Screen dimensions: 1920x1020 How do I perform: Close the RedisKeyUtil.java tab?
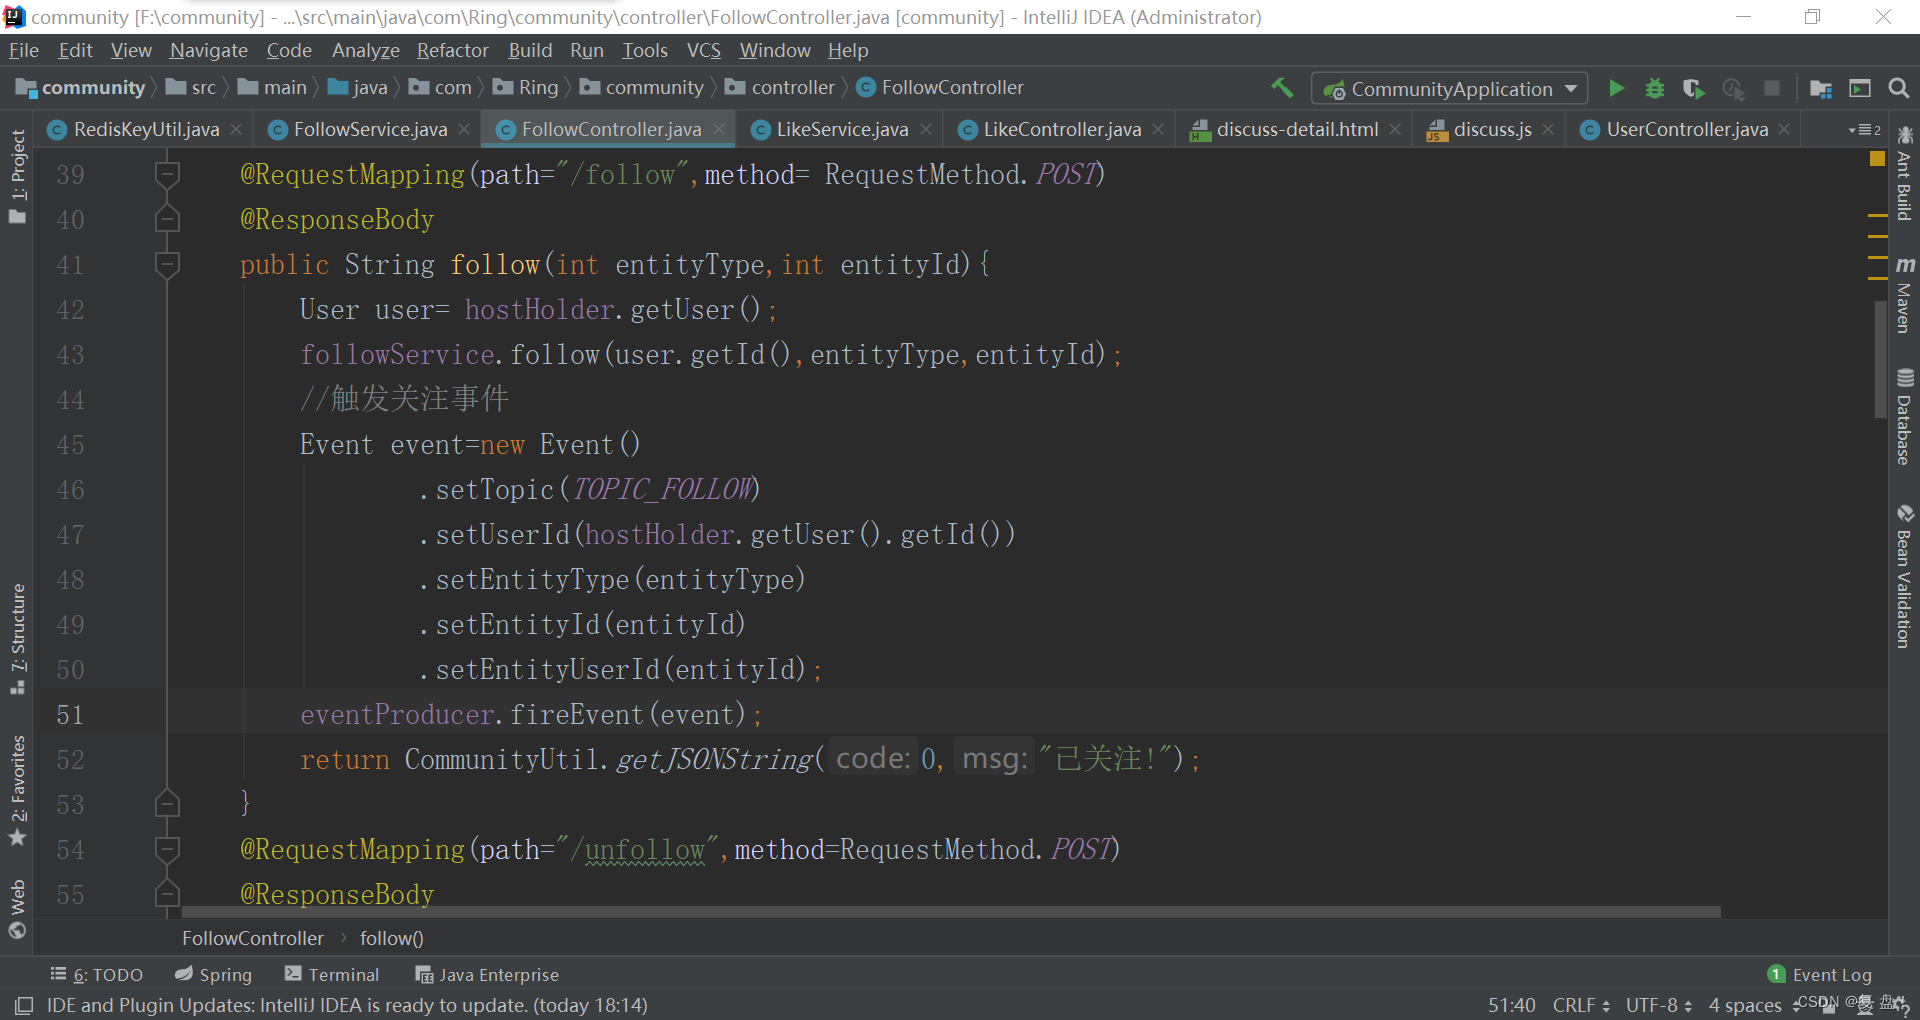coord(236,129)
